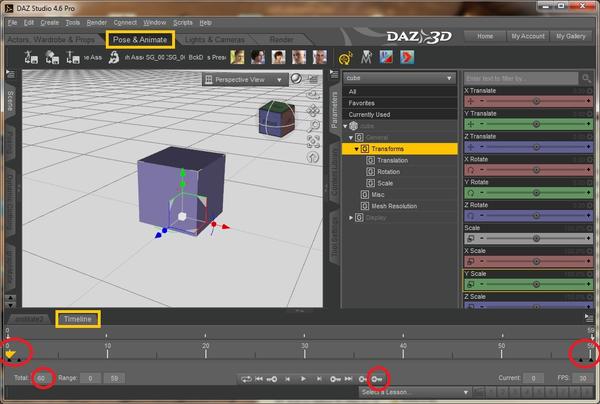This screenshot has width=600, height=404.
Task: Open the Timeline pane options menu icon
Action: [589, 318]
